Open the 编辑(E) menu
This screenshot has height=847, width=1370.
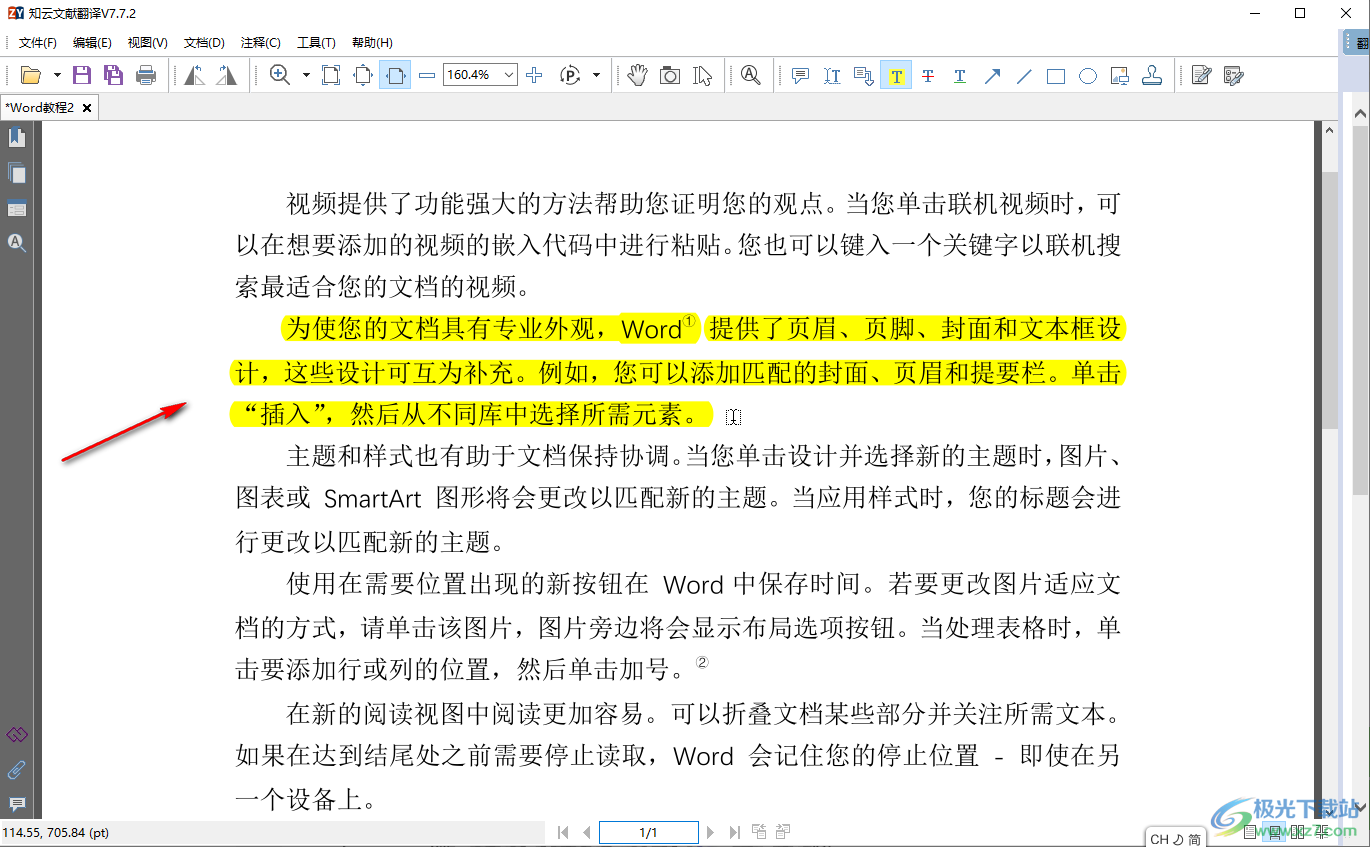tap(92, 42)
